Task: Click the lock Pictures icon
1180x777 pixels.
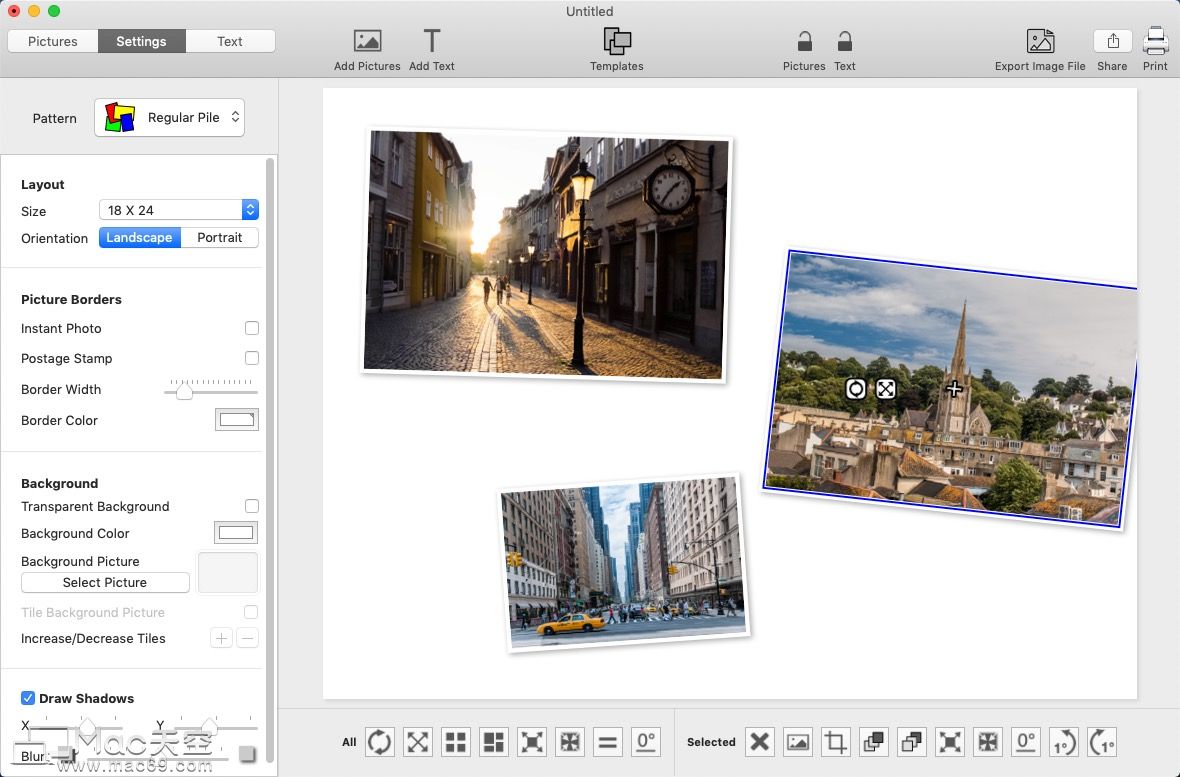Action: click(804, 45)
